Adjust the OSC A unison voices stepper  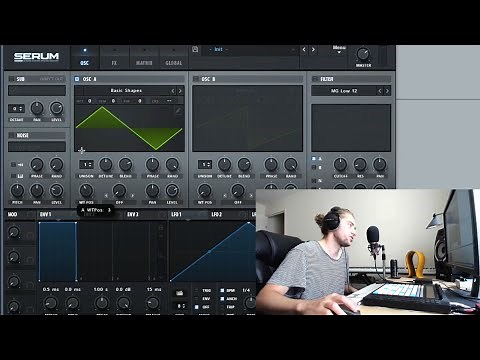click(x=86, y=164)
